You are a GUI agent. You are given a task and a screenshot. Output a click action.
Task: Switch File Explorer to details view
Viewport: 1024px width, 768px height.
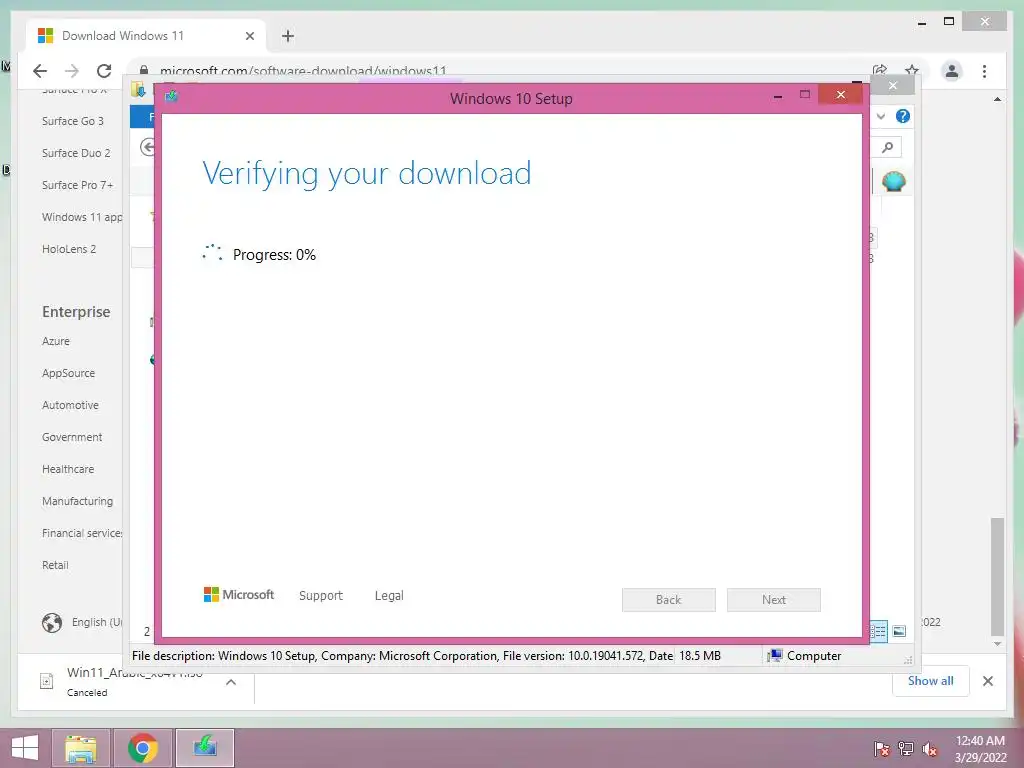pos(879,631)
